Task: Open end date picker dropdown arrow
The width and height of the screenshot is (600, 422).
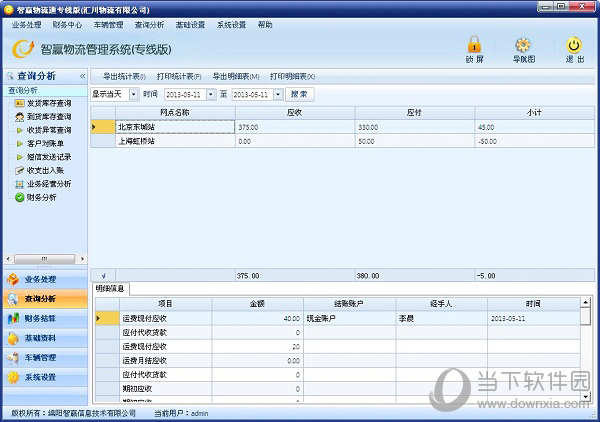Action: 278,95
